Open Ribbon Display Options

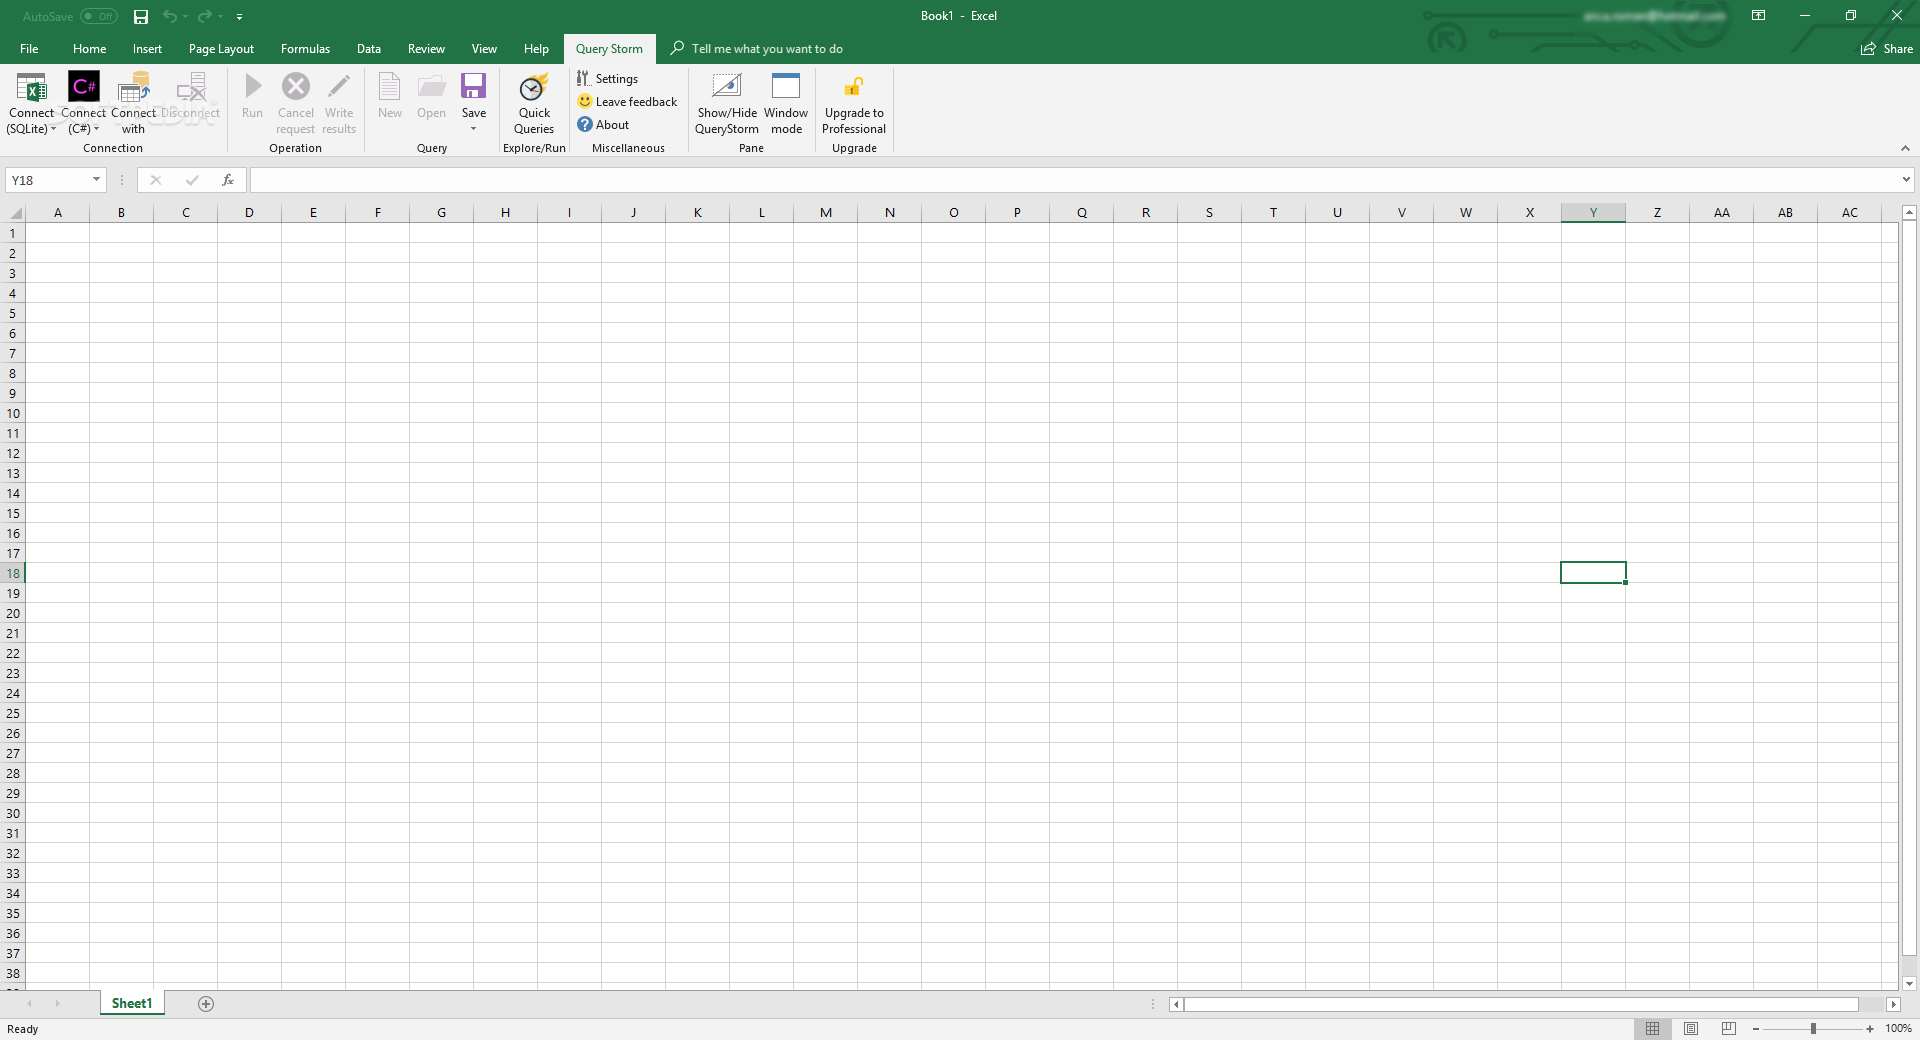point(1759,16)
